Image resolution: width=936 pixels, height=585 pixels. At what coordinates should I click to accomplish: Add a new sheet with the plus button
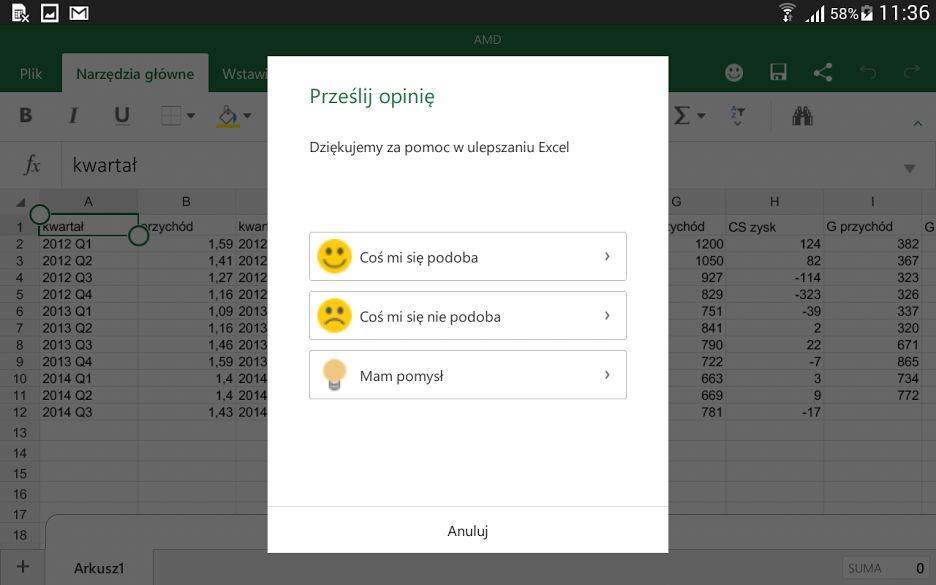tap(22, 567)
